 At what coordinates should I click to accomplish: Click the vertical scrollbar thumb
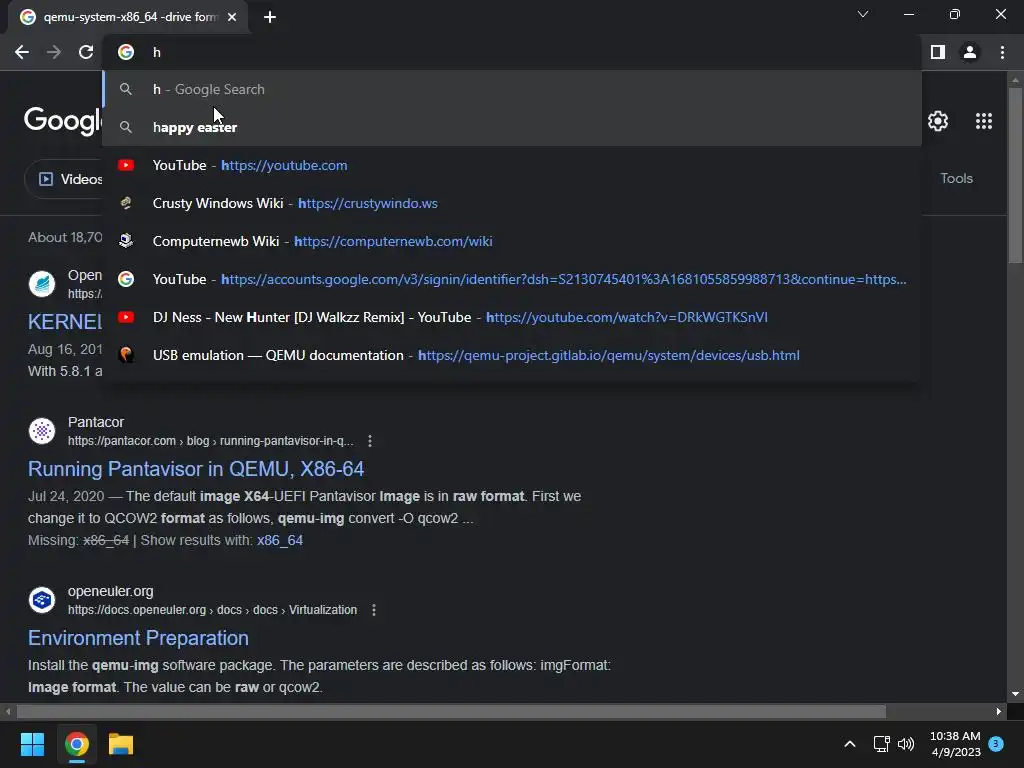click(x=1015, y=175)
